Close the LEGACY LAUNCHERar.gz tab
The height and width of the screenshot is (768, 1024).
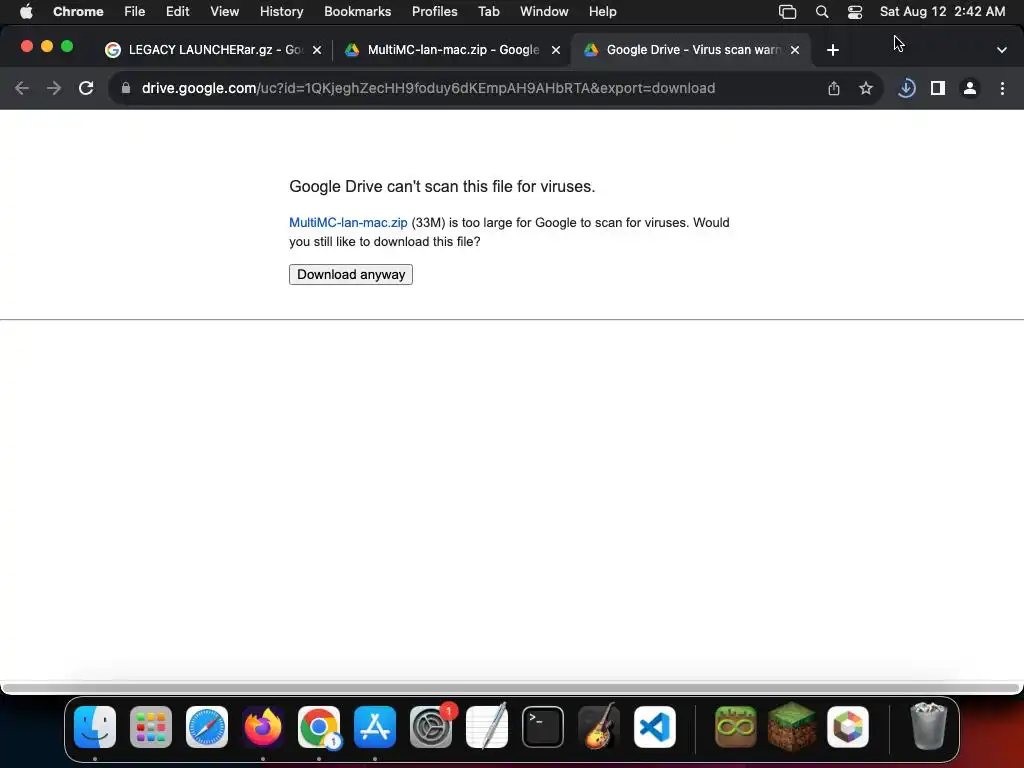coord(317,50)
